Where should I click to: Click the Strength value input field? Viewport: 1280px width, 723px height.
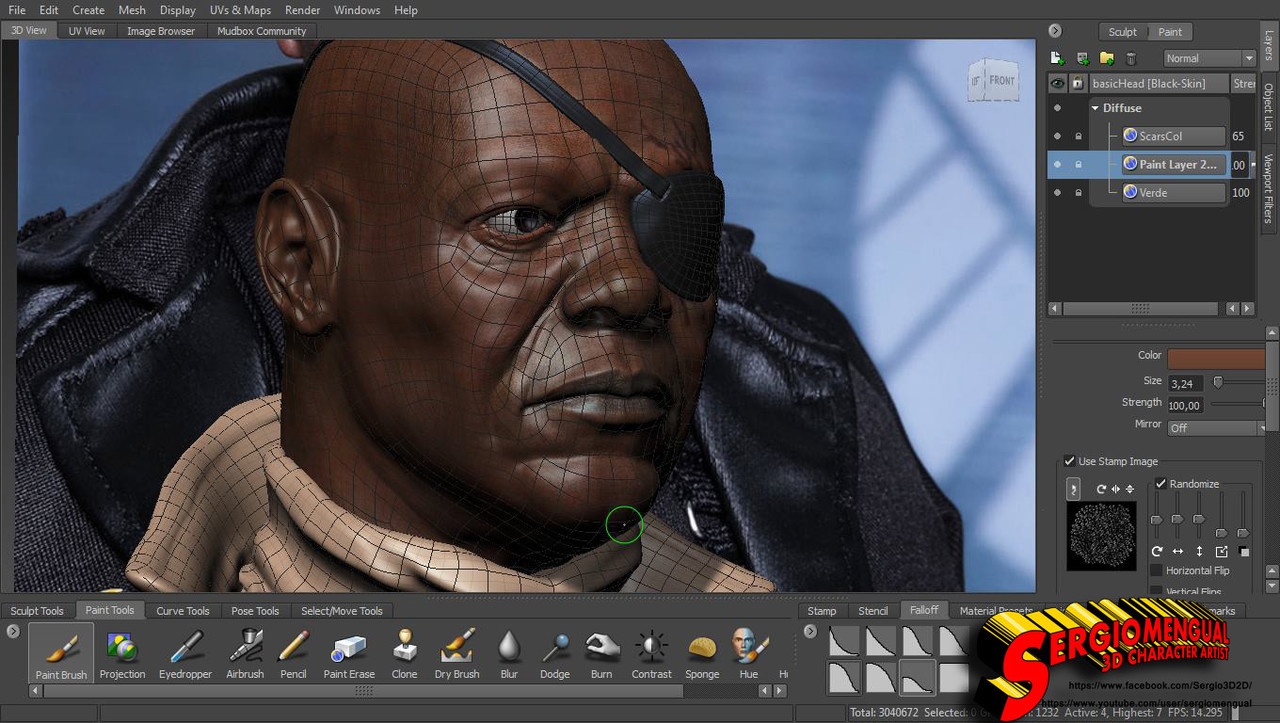click(1186, 405)
